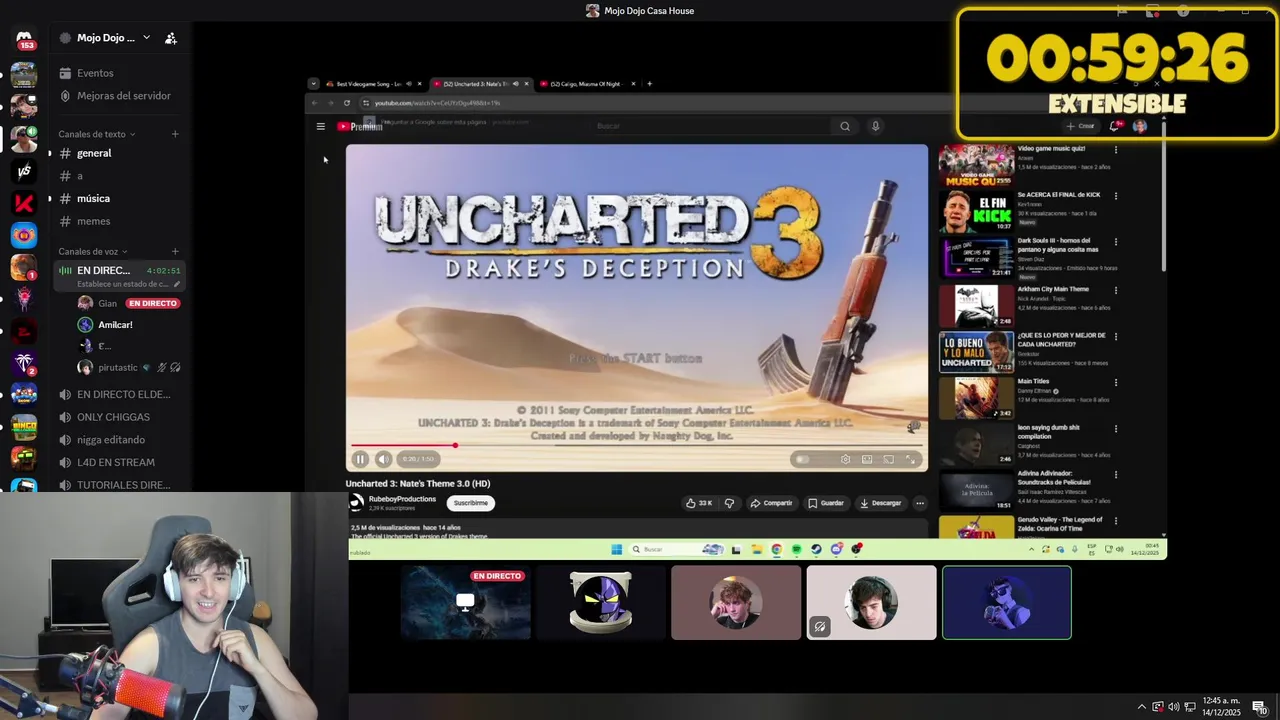
Task: Join TUTORIALES DIRE... voice channel
Action: (x=119, y=485)
